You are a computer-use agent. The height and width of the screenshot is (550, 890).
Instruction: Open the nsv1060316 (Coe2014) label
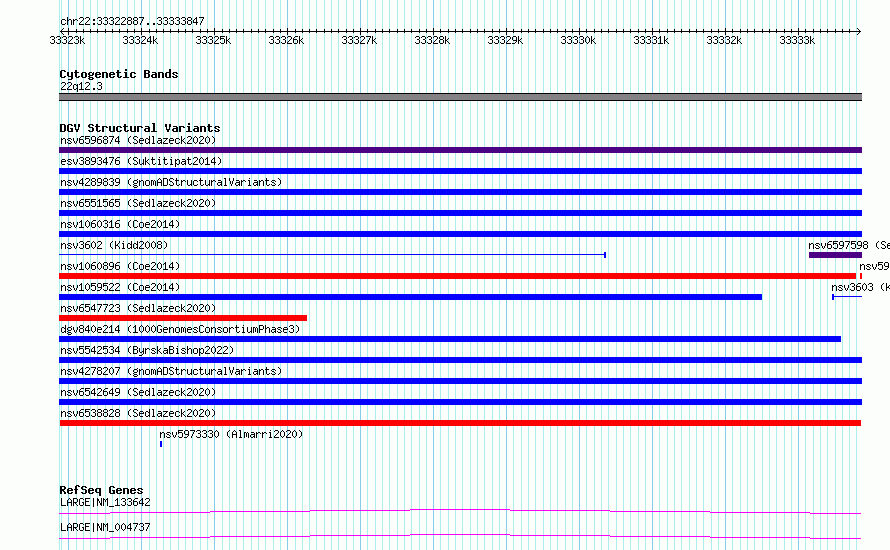[x=120, y=224]
